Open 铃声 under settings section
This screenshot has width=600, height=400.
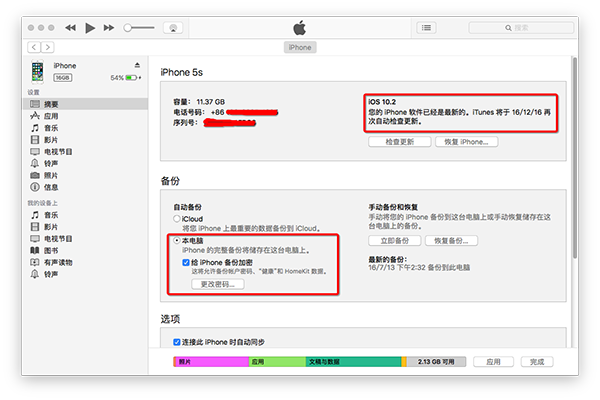pyautogui.click(x=85, y=163)
